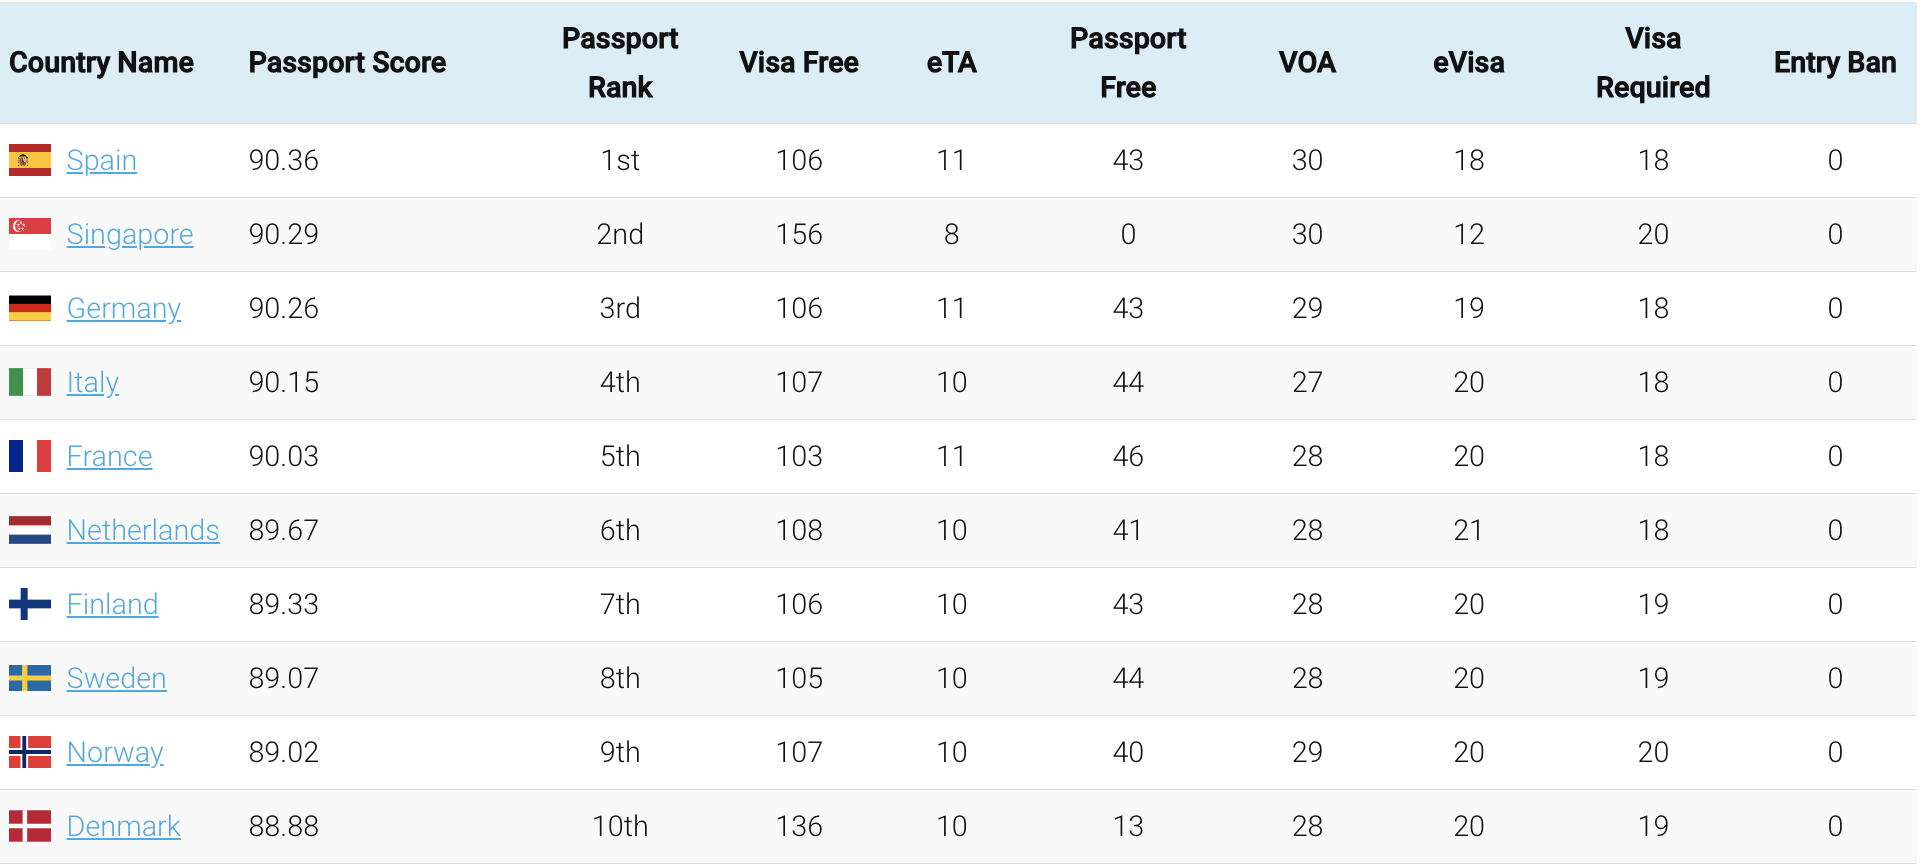Screen dimensions: 1922x866
Task: Click the Sweden flag icon
Action: [30, 678]
